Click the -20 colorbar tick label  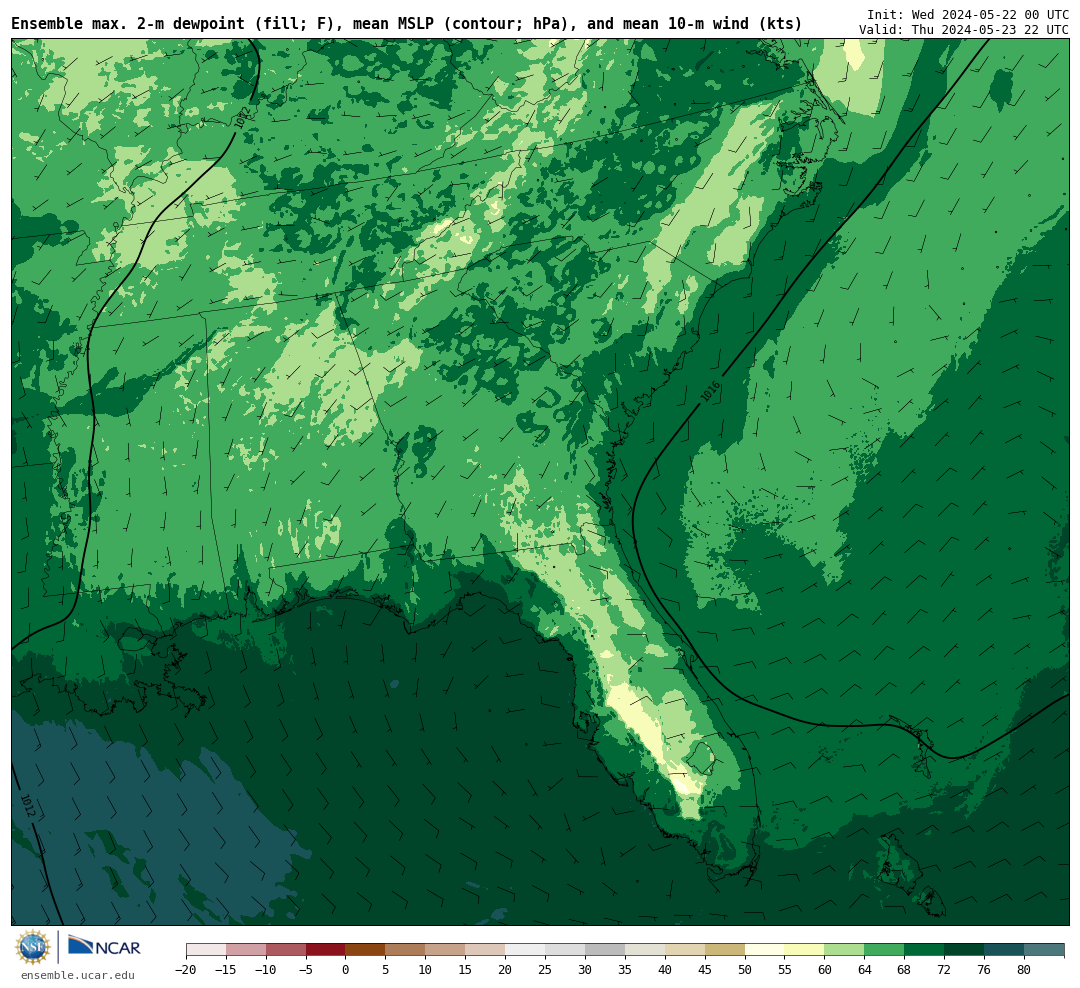point(185,970)
